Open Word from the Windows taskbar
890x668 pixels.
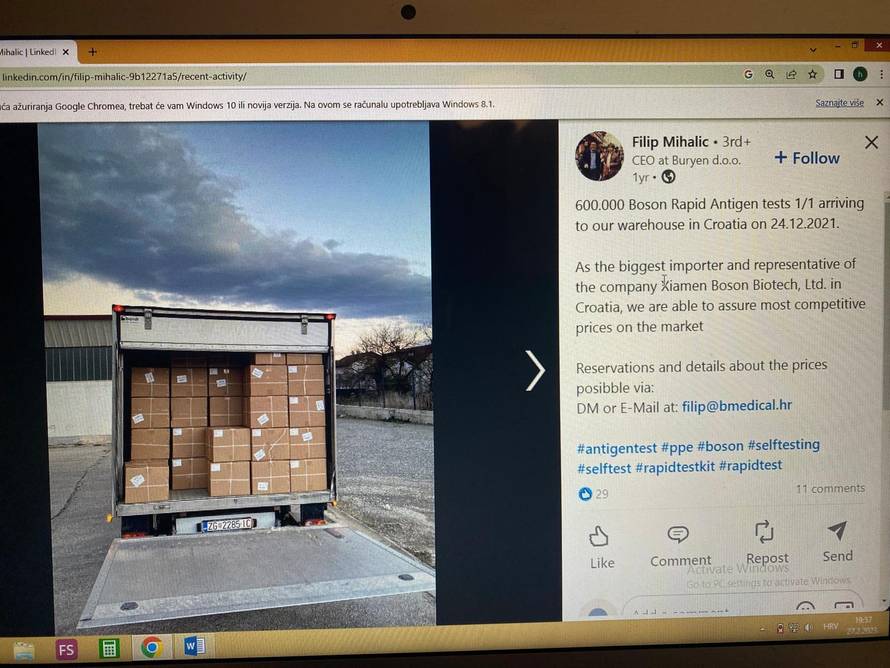tap(194, 646)
